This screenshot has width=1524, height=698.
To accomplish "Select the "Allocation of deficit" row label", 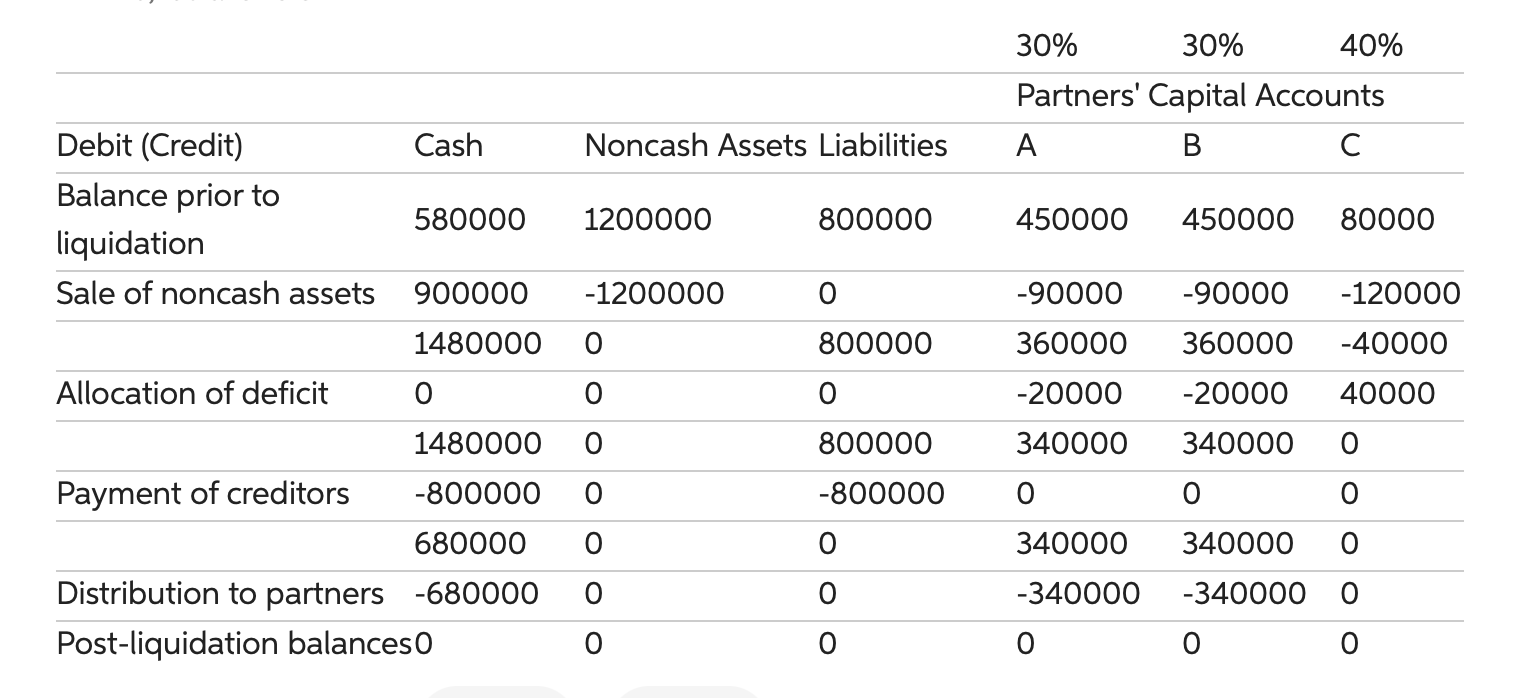I will pos(192,394).
